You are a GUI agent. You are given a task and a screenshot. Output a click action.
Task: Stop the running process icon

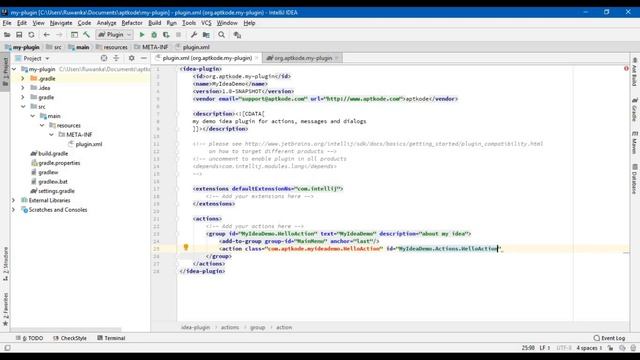(178, 35)
